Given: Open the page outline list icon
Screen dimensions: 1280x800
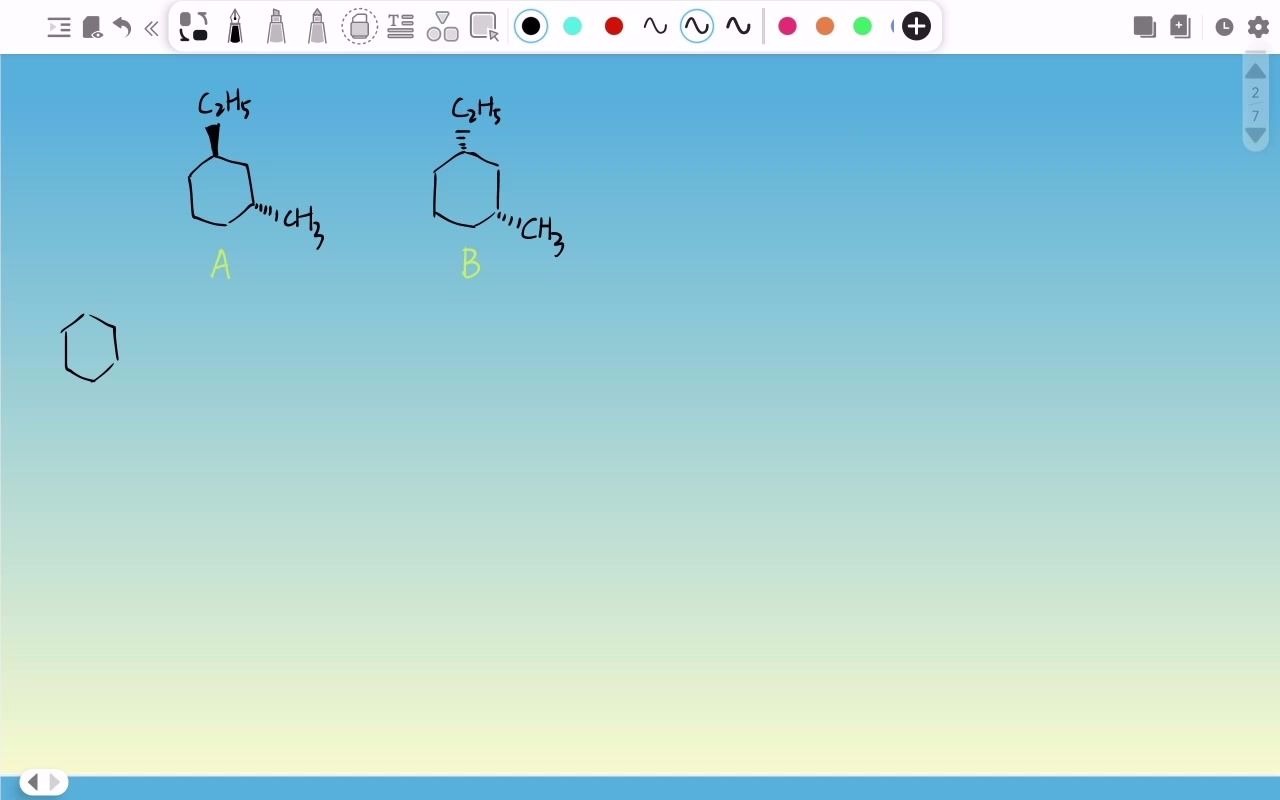Looking at the screenshot, I should (59, 27).
